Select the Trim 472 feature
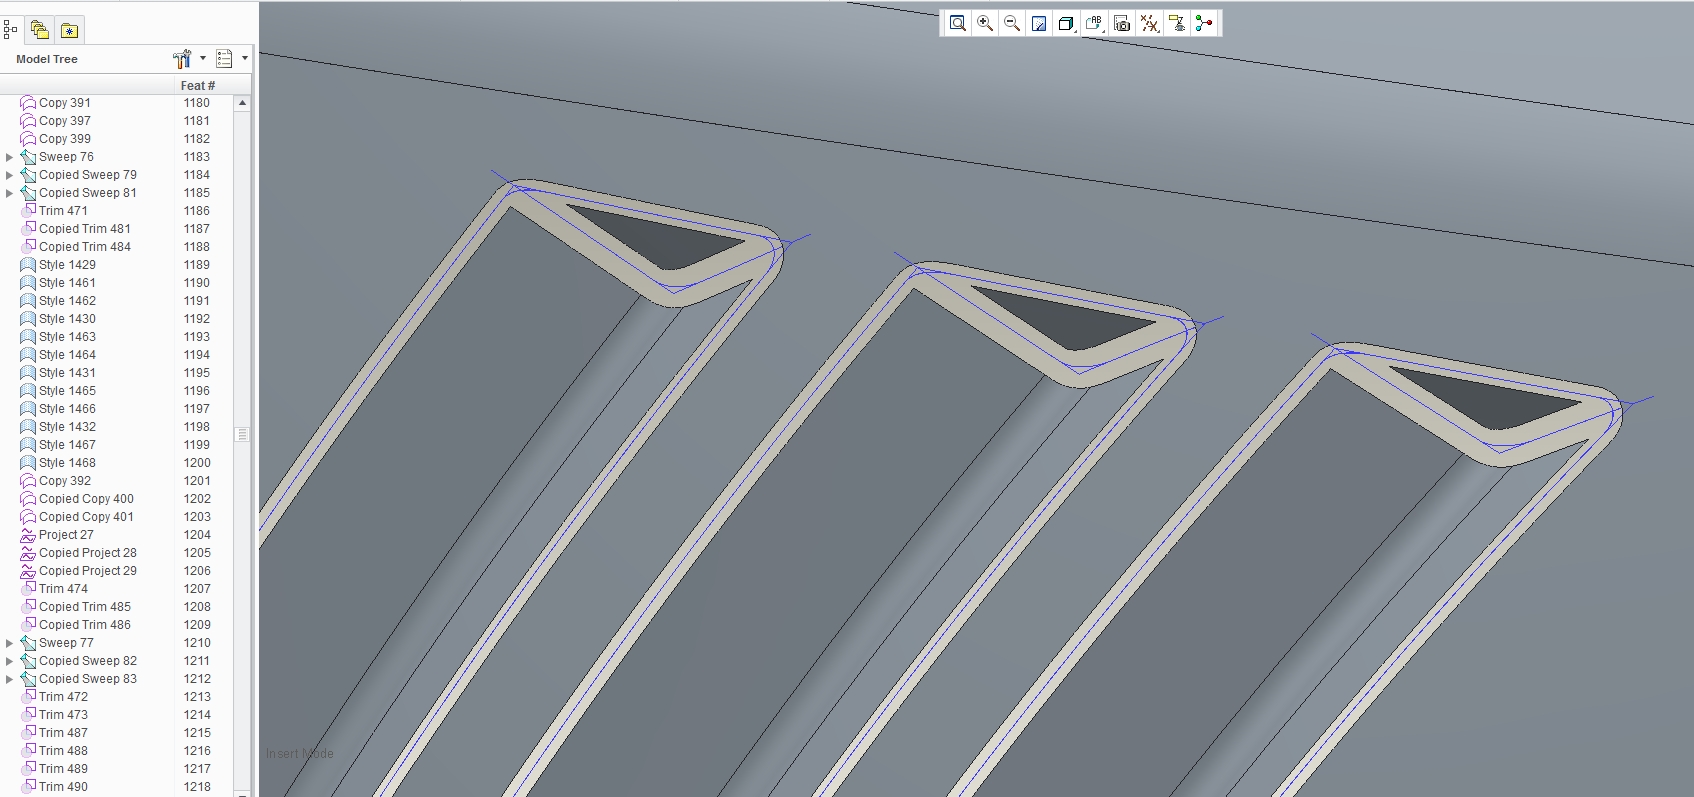Image resolution: width=1694 pixels, height=797 pixels. (63, 697)
